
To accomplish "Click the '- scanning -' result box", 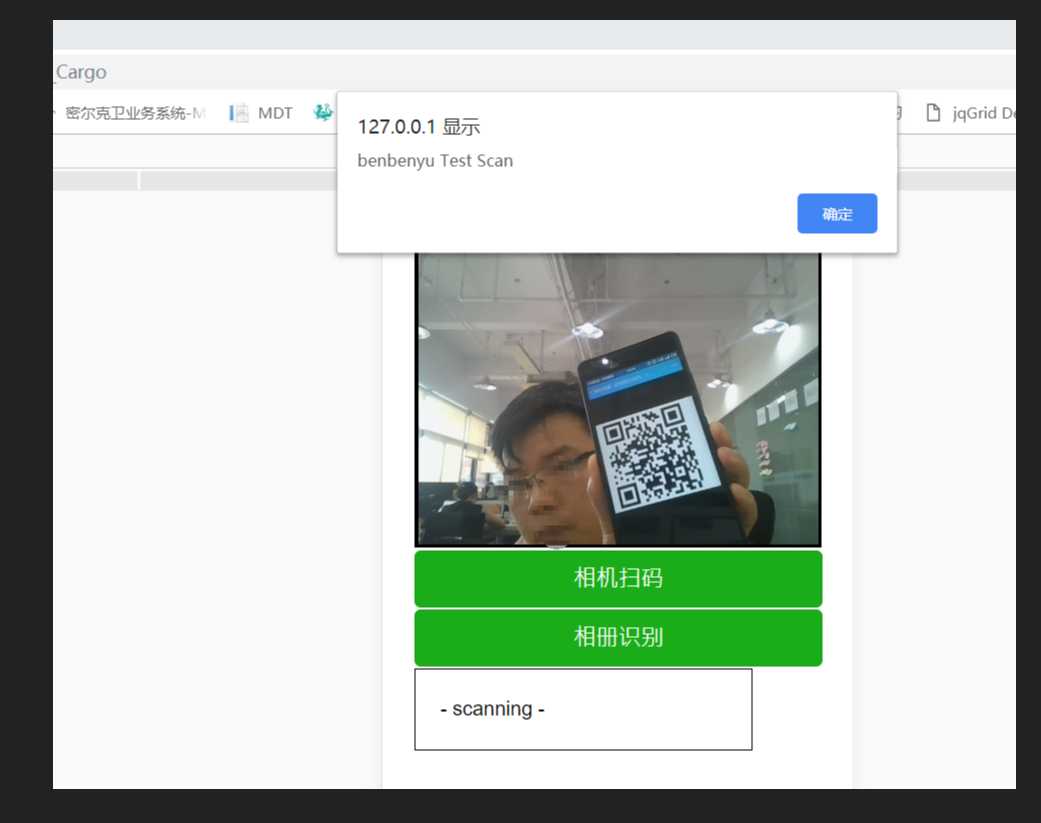I will pyautogui.click(x=582, y=709).
